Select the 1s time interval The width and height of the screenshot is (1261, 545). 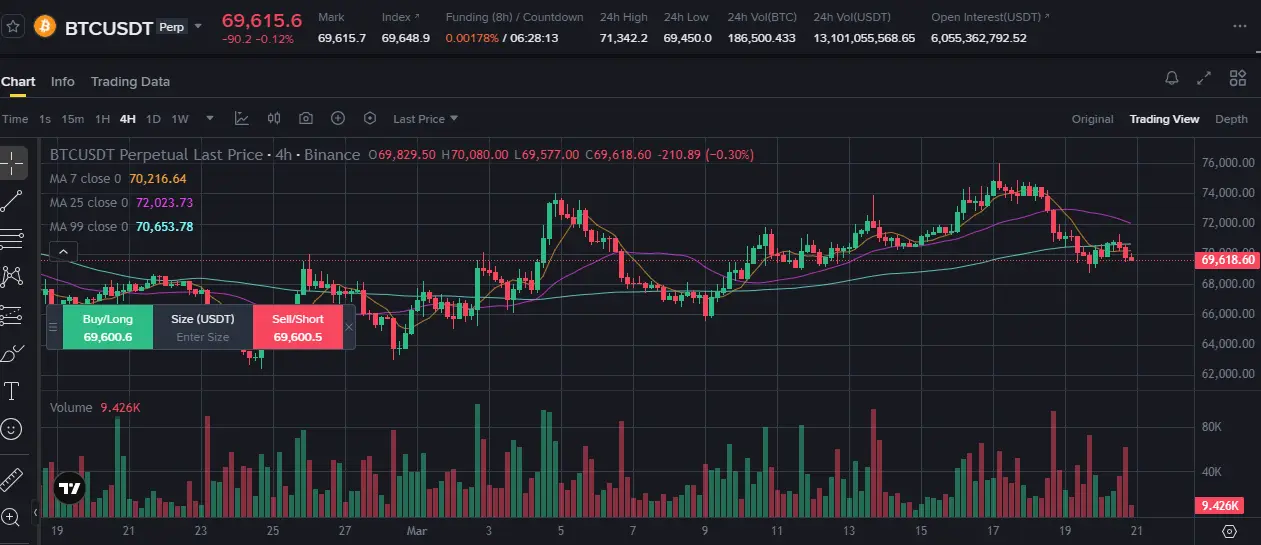tap(45, 119)
